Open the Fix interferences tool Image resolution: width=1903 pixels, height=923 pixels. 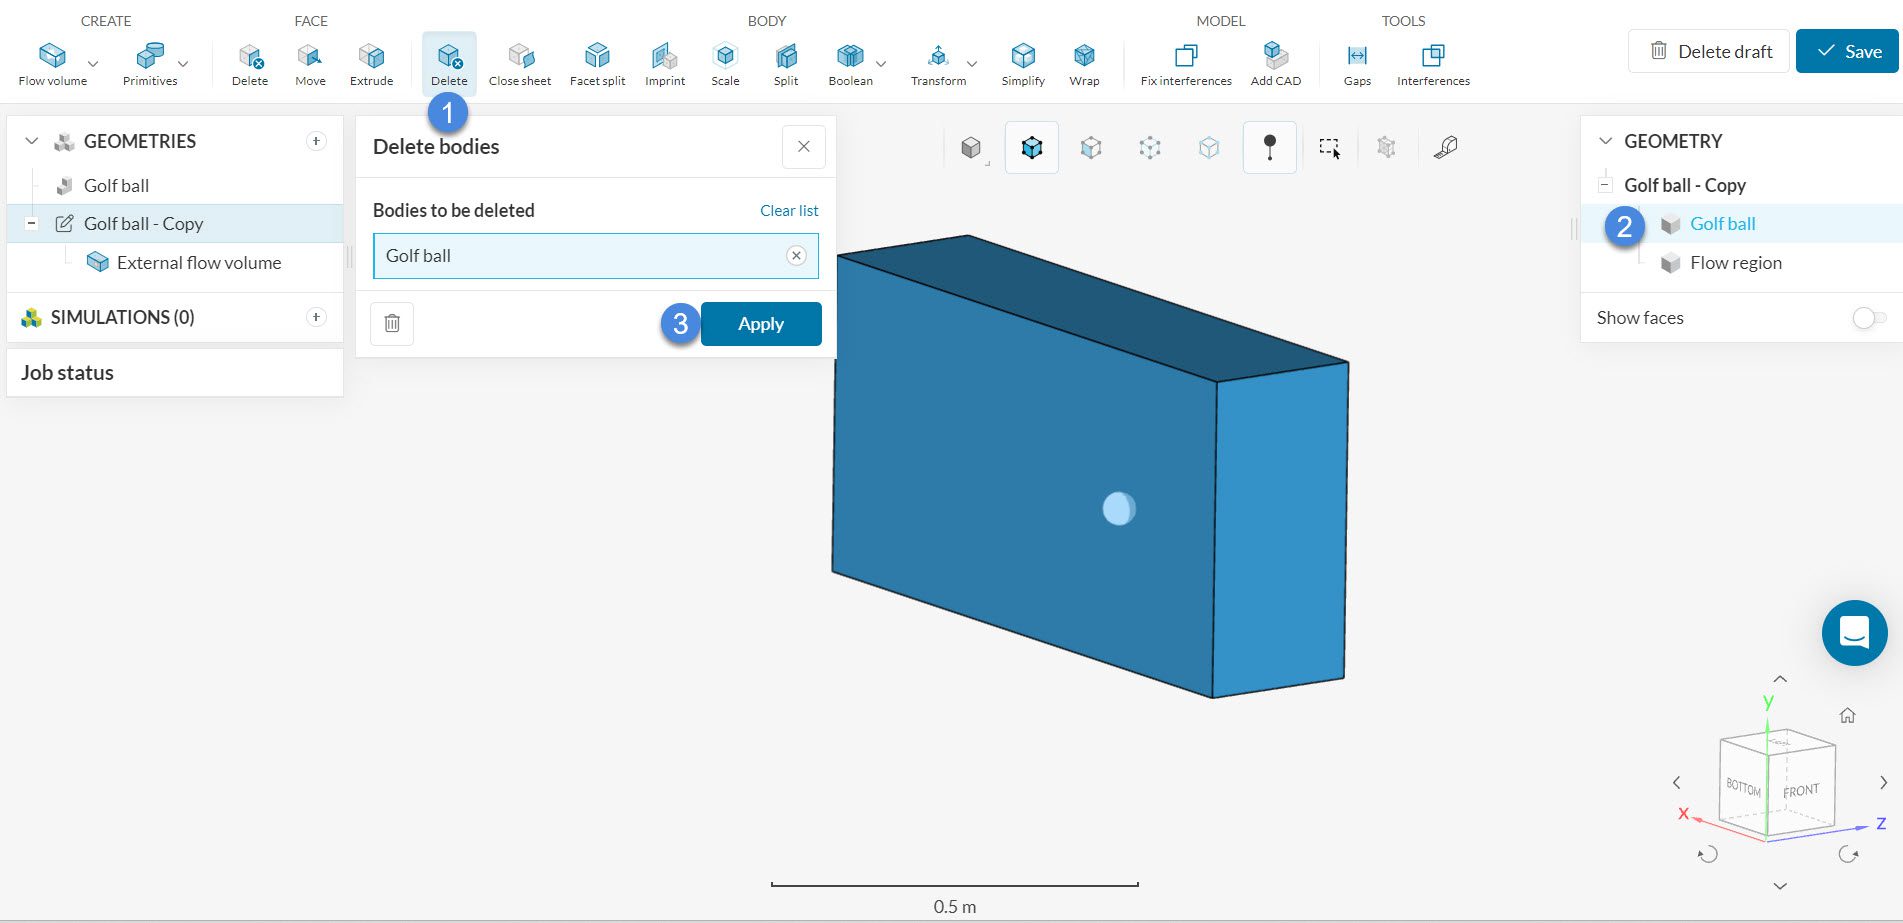pyautogui.click(x=1186, y=64)
